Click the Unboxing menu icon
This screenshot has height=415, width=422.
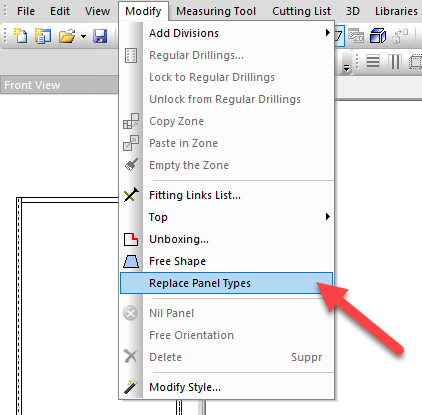tap(131, 239)
